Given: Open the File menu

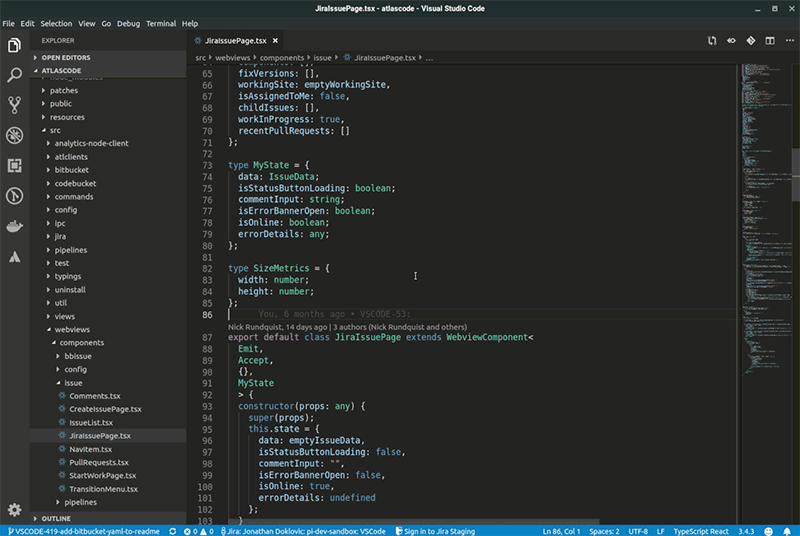Looking at the screenshot, I should click(x=8, y=23).
